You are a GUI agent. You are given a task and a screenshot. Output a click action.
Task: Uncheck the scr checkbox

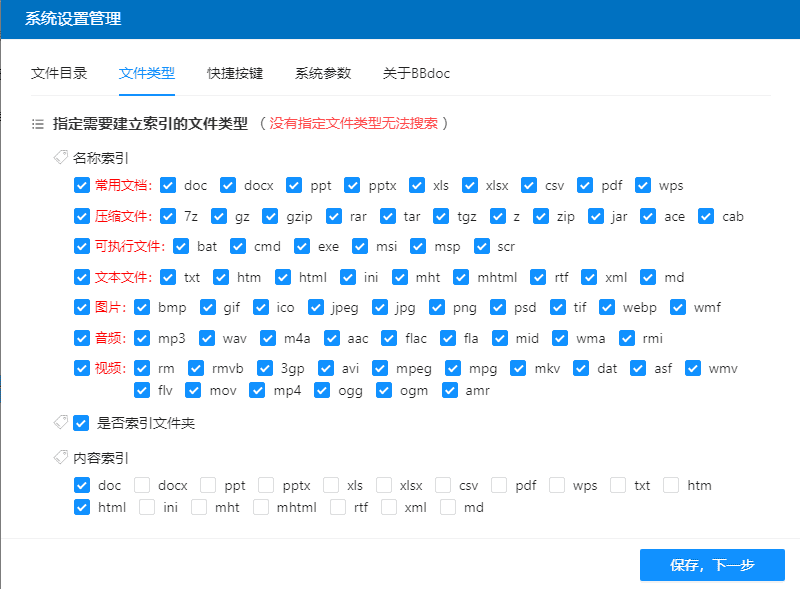482,246
